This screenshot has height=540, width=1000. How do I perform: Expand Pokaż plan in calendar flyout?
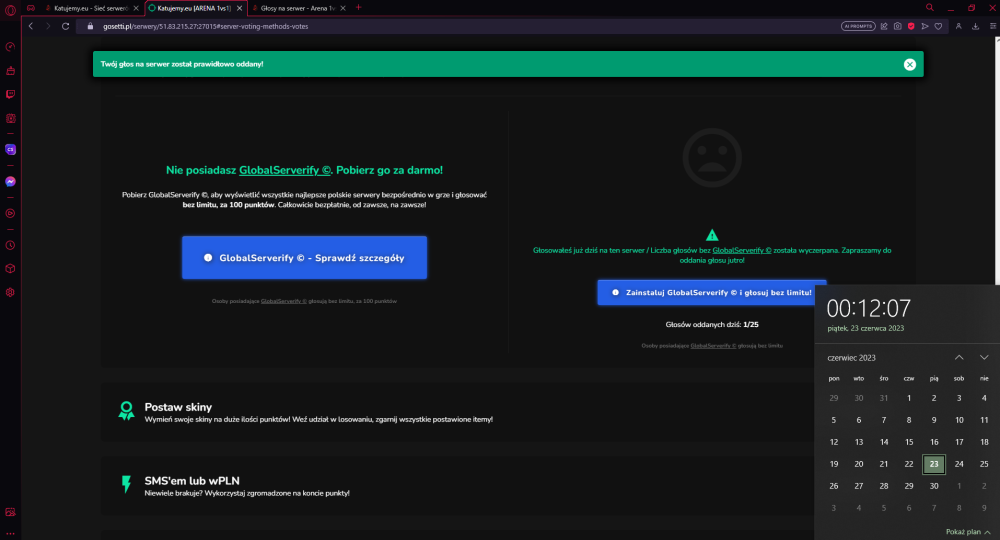[x=967, y=532]
